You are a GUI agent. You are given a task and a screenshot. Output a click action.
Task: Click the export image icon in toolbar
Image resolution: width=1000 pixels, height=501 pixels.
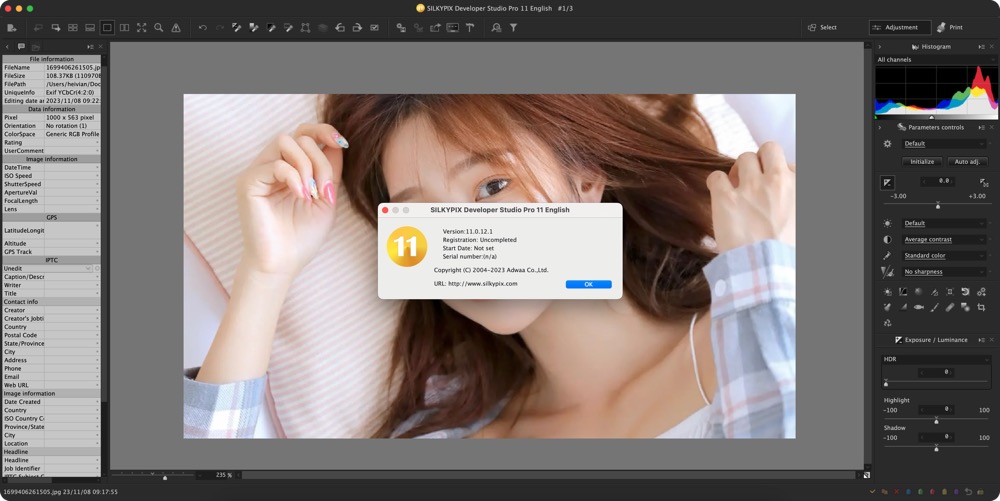(436, 27)
